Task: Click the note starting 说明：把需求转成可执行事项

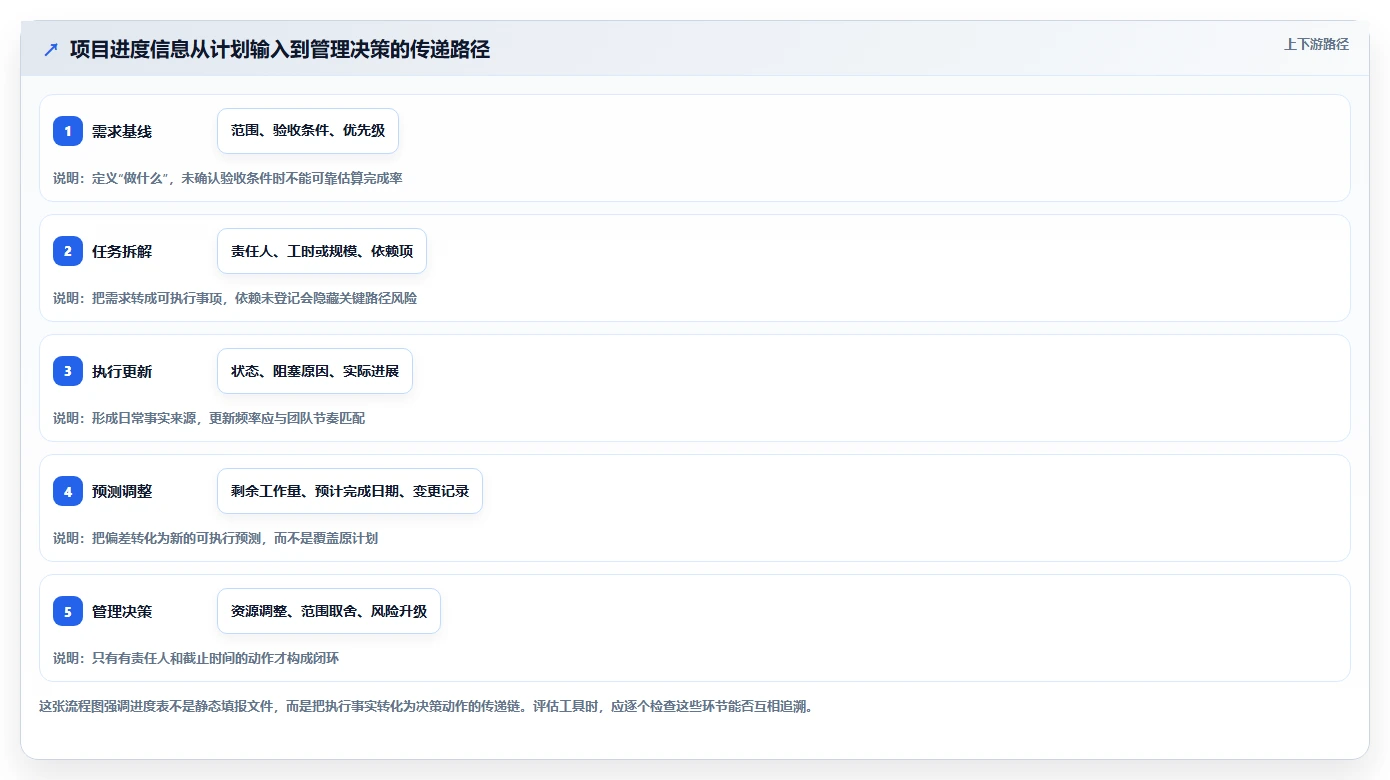Action: [x=235, y=298]
